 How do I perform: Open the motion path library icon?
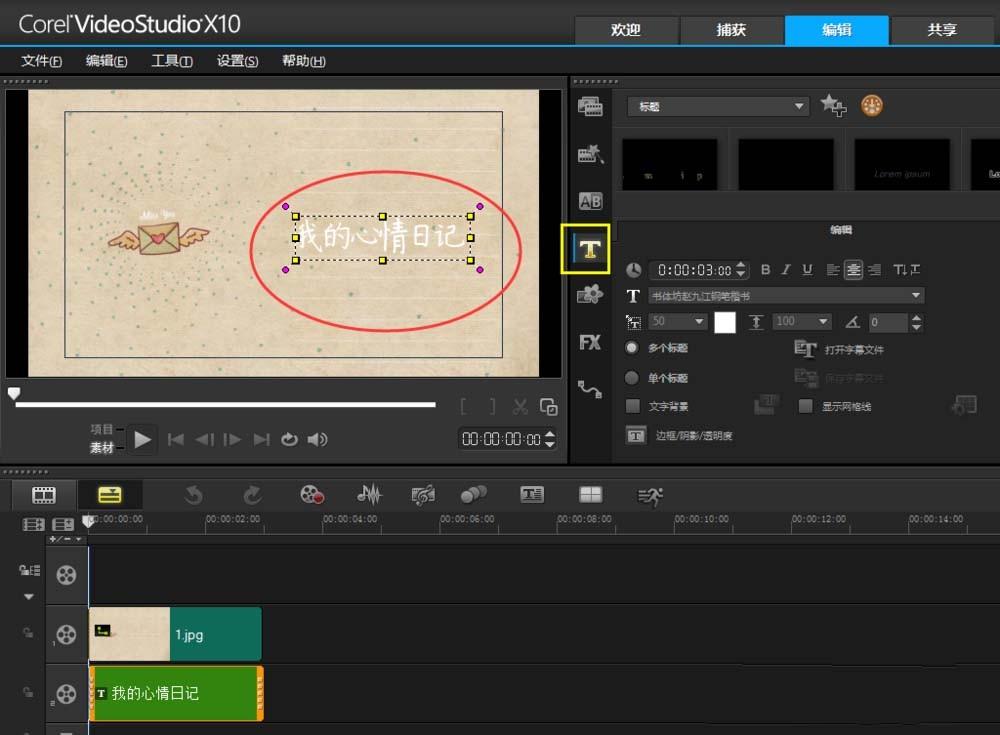pyautogui.click(x=590, y=386)
